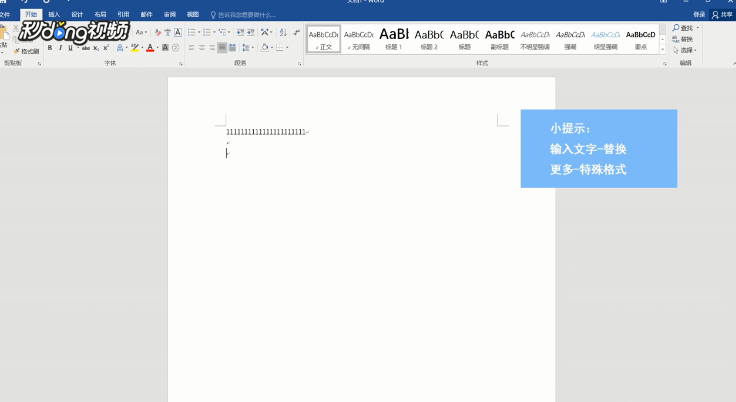Open the shading color dropdown arrow

(272, 47)
